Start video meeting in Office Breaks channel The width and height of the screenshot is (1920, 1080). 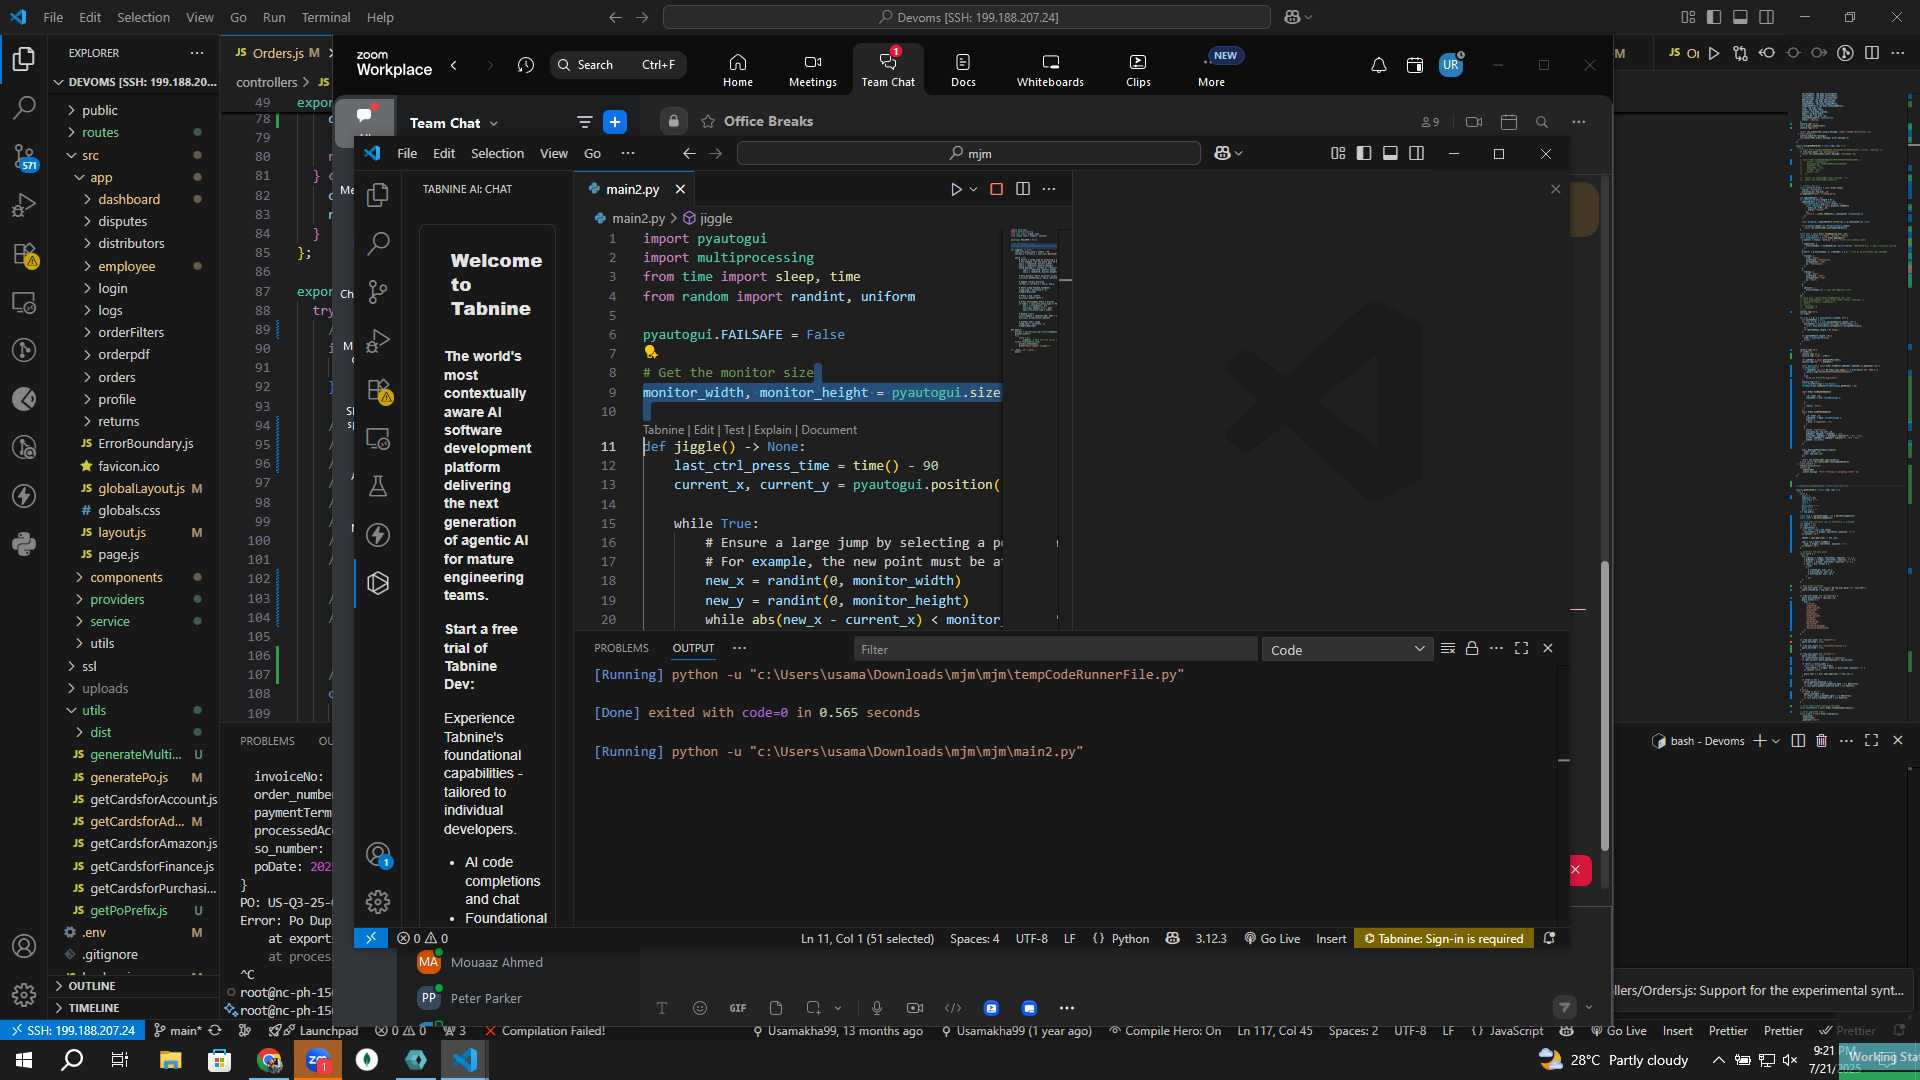pos(1473,122)
